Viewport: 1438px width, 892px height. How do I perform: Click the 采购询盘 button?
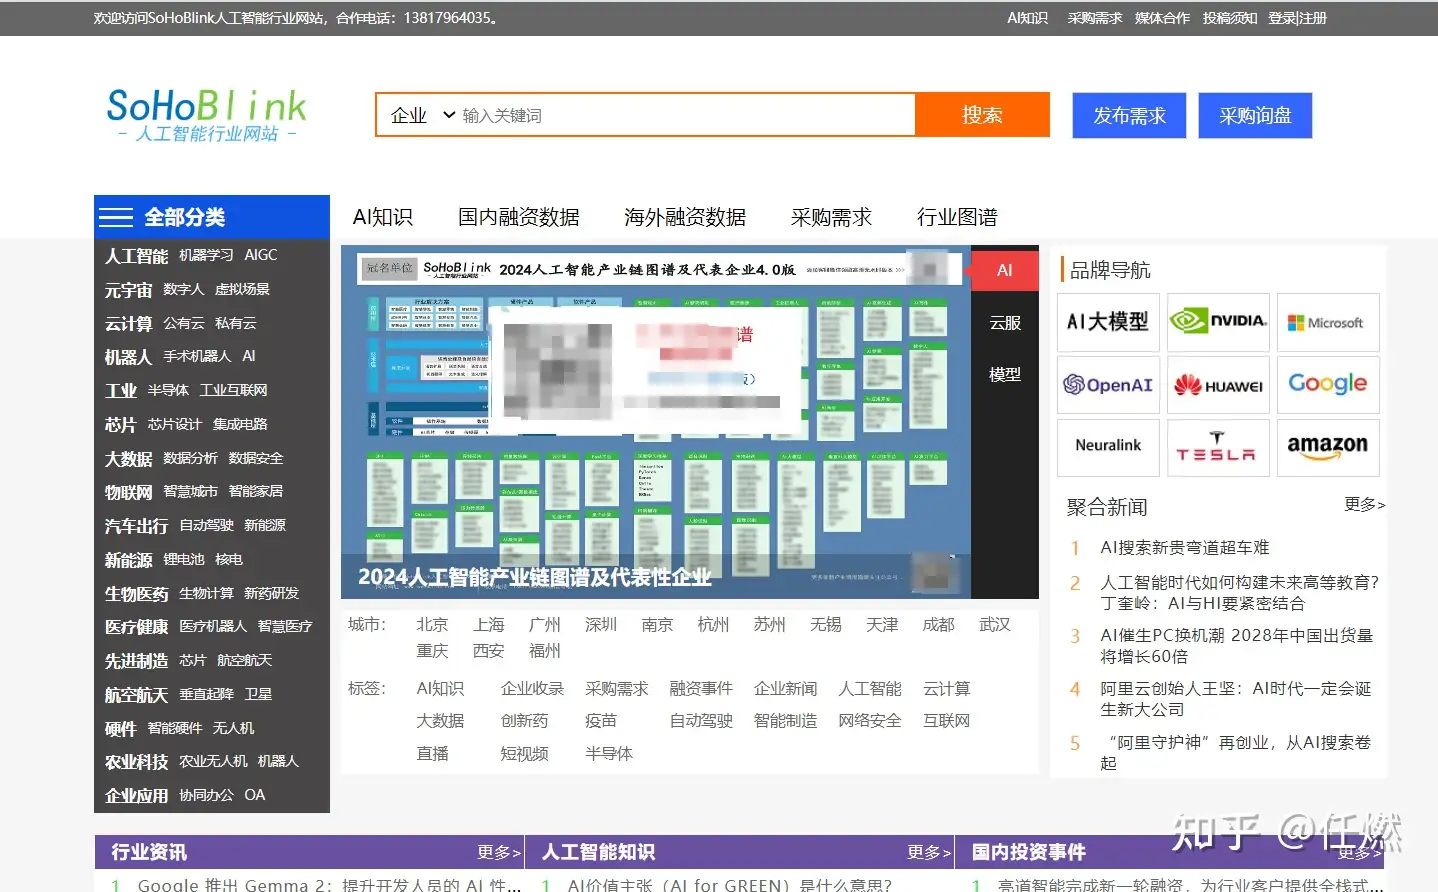point(1255,116)
